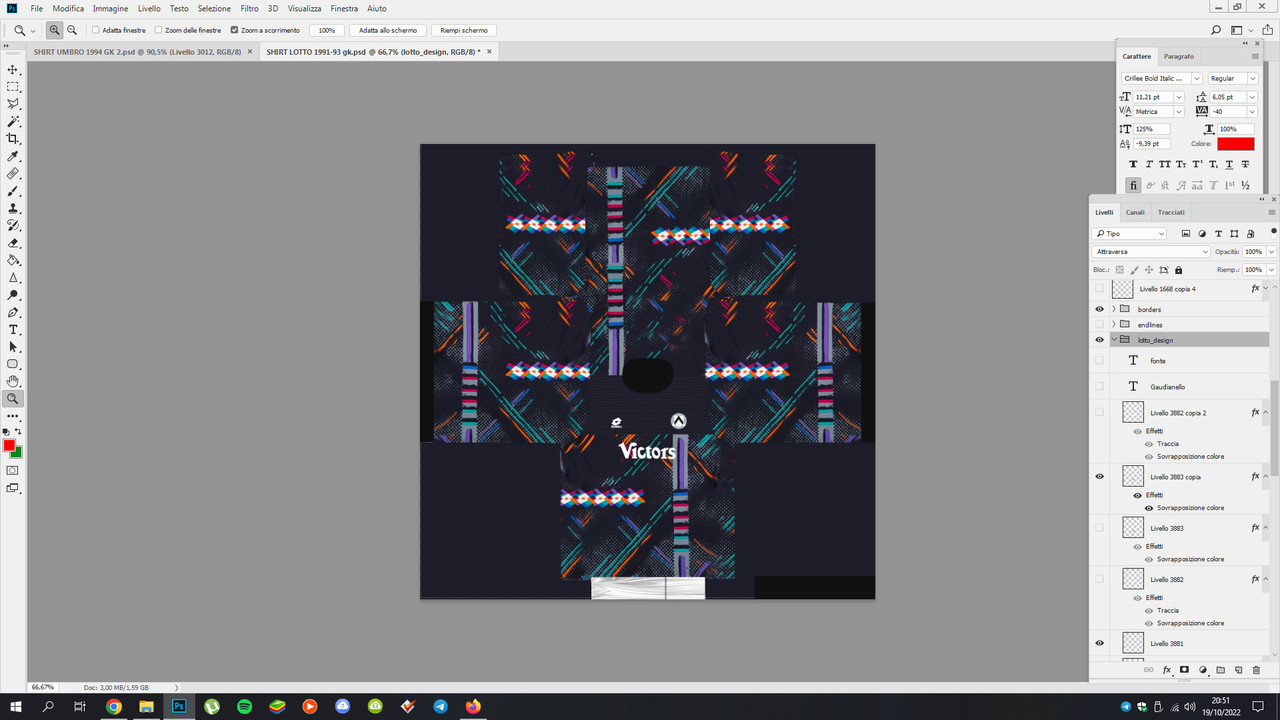Switch to Paragrafo tab
This screenshot has width=1280, height=720.
[1179, 56]
